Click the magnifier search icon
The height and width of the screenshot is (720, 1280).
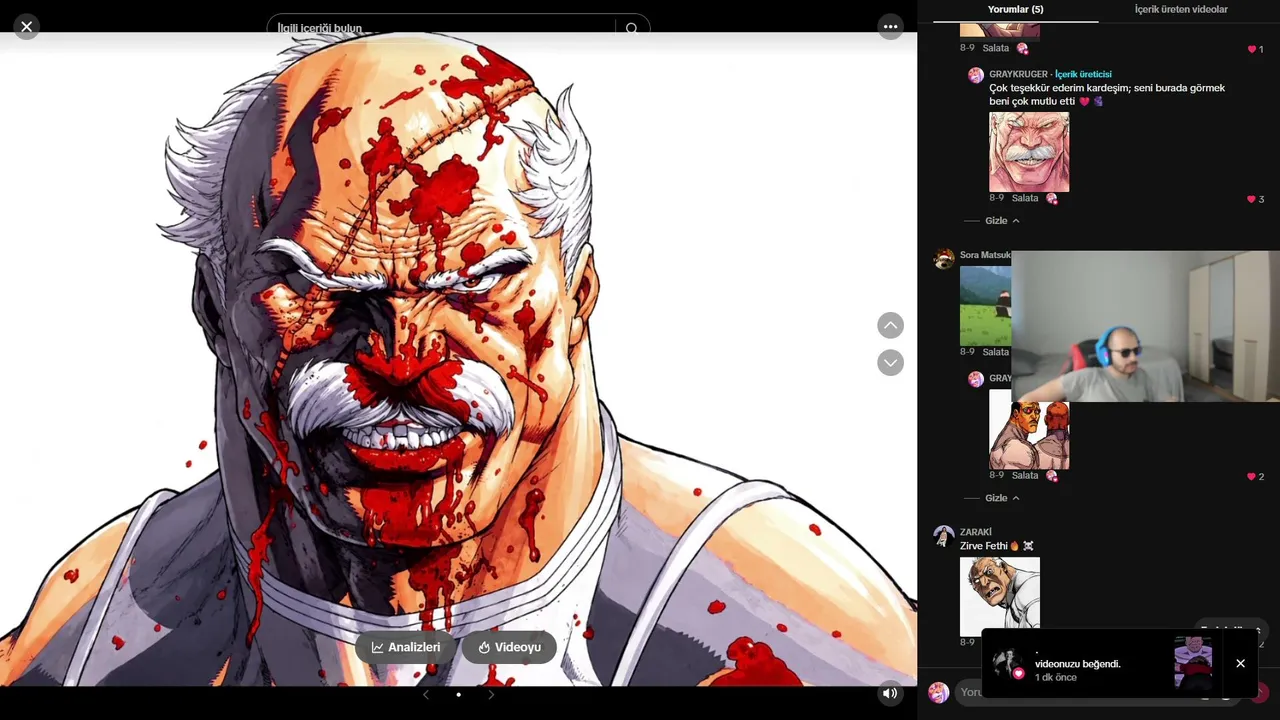(x=631, y=28)
